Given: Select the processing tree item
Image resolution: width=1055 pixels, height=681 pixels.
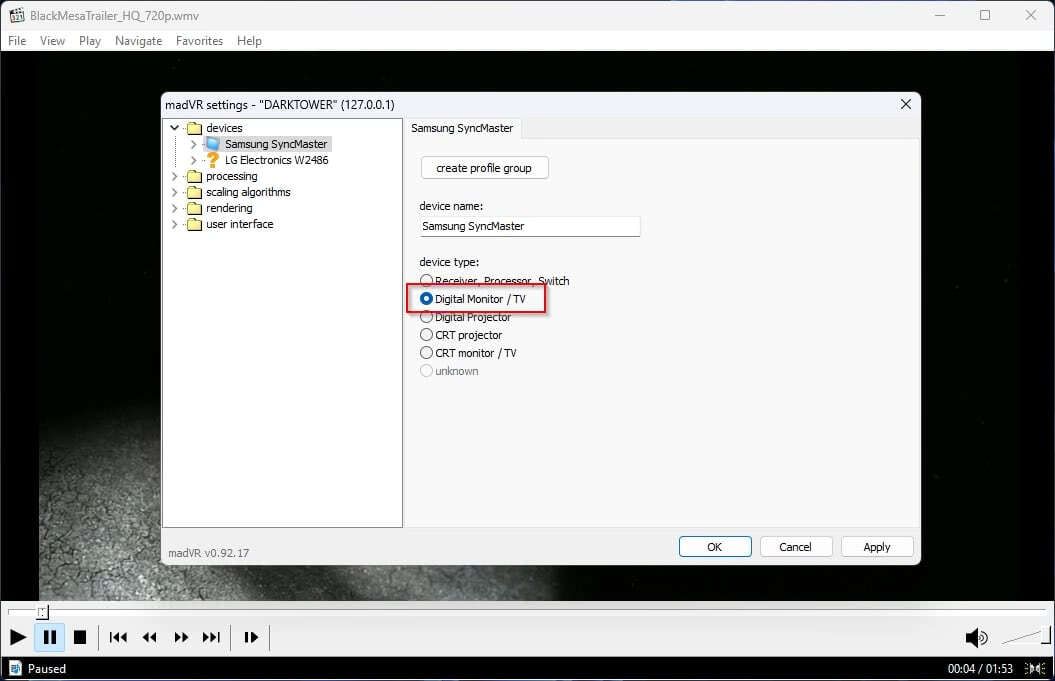Looking at the screenshot, I should [231, 176].
